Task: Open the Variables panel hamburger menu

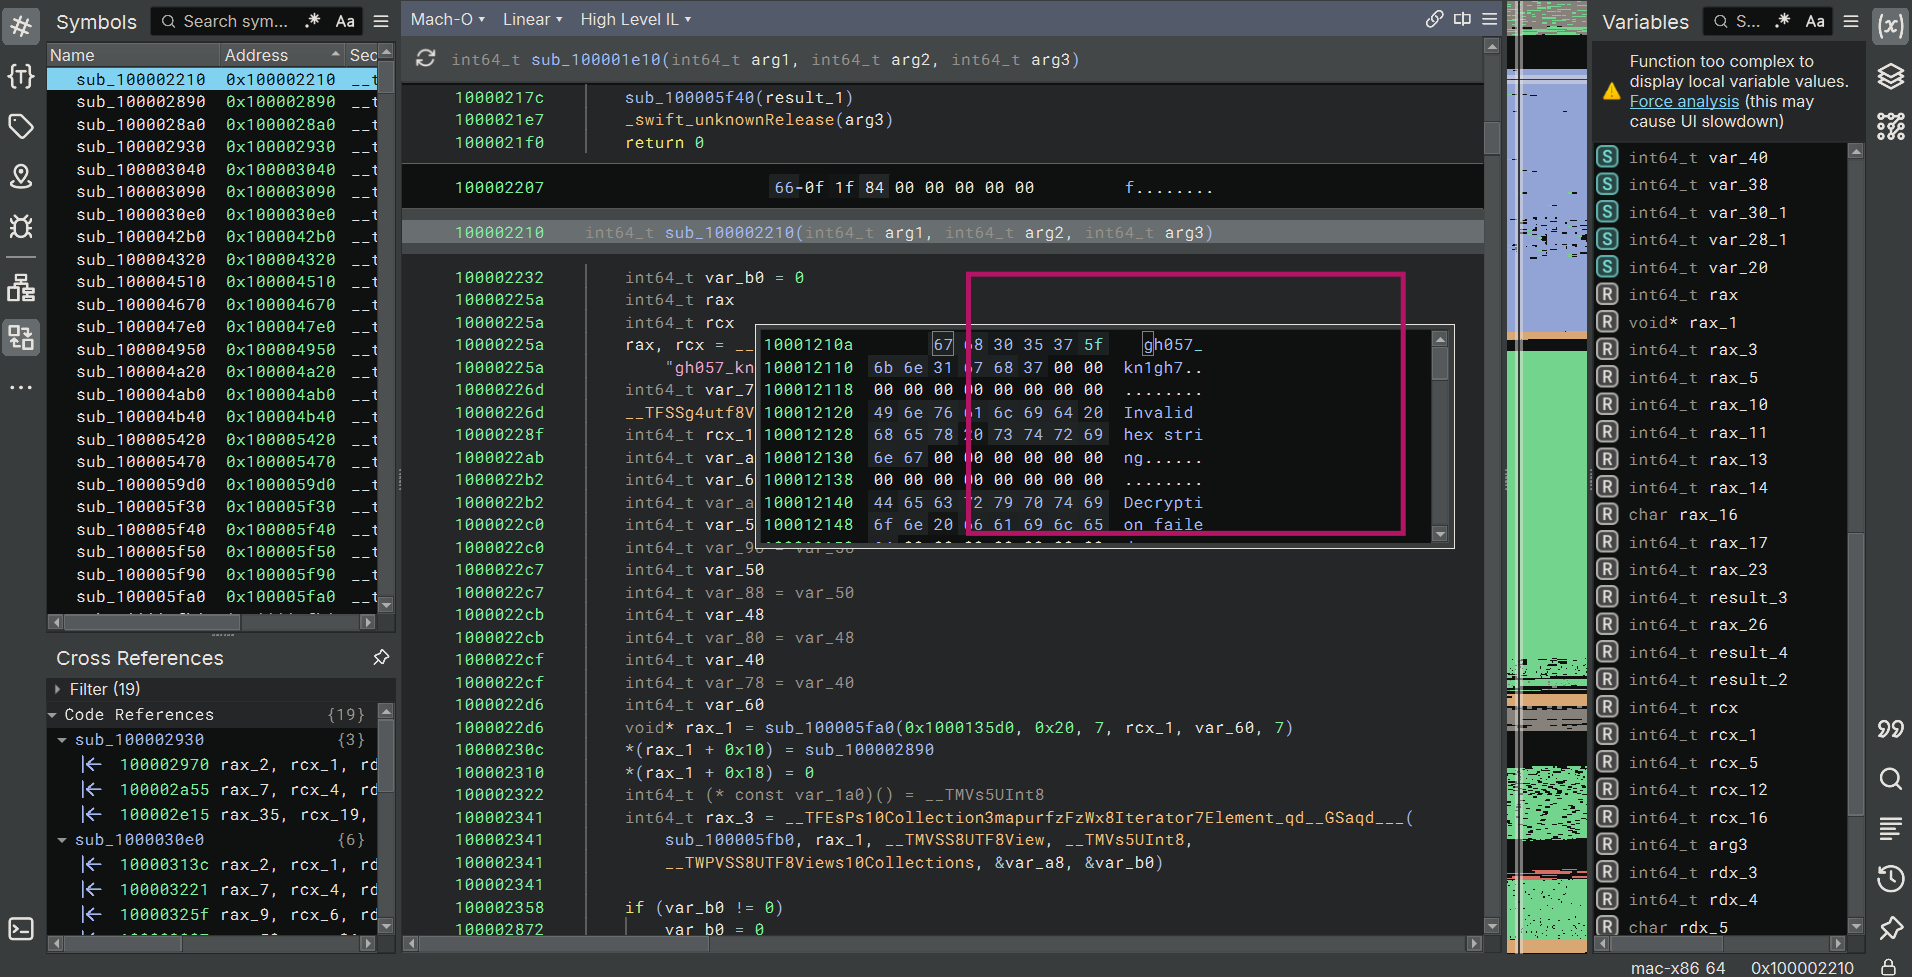Action: [x=1851, y=21]
